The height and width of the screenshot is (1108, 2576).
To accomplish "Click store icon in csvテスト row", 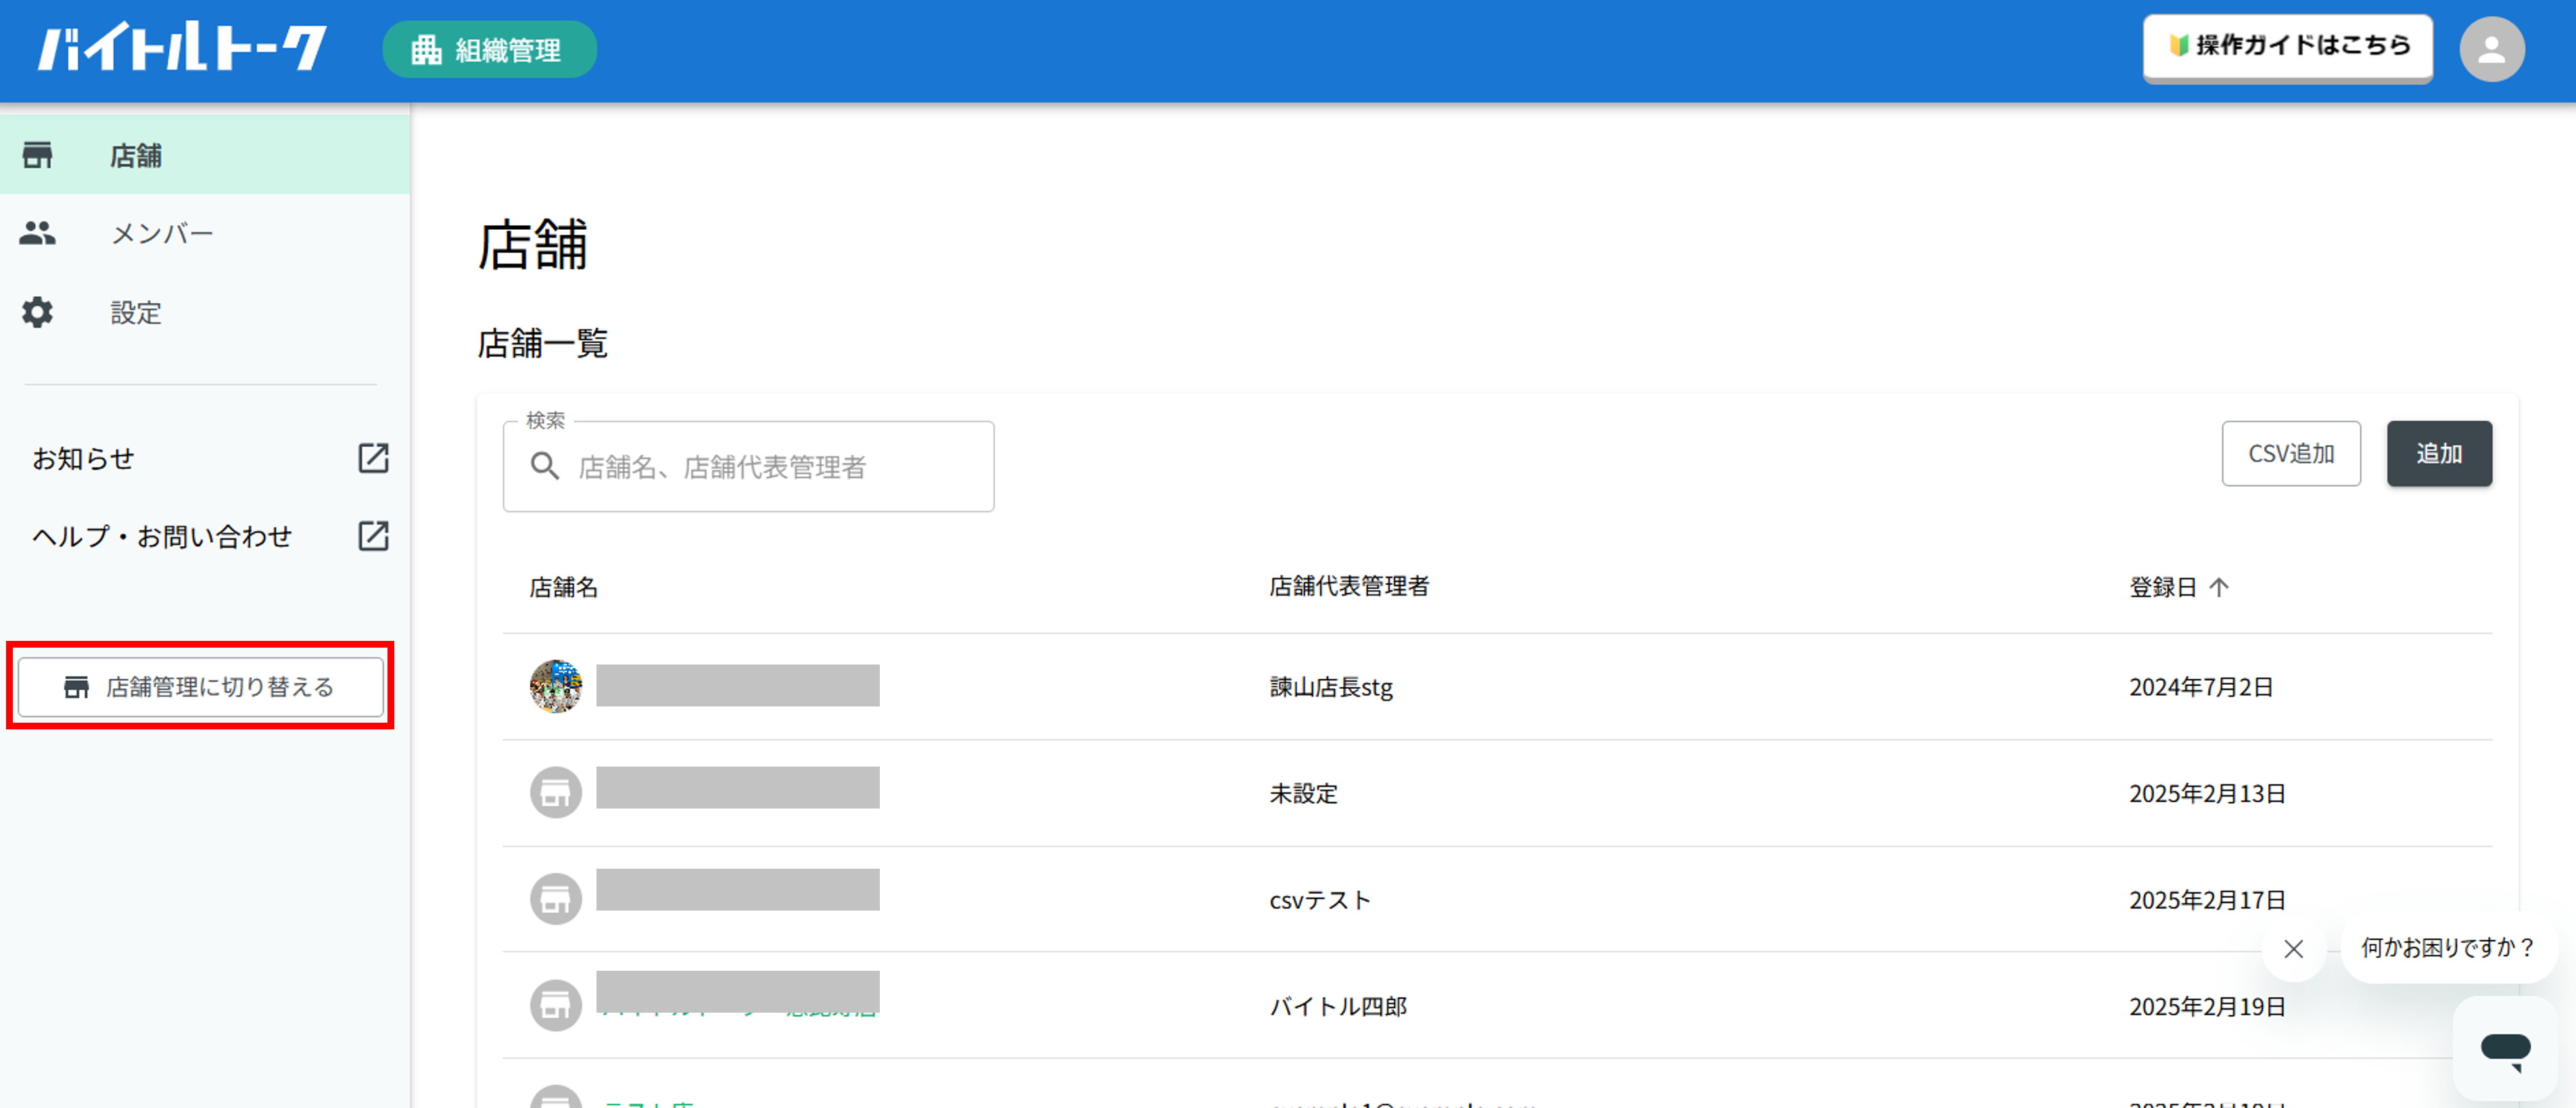I will 555,899.
